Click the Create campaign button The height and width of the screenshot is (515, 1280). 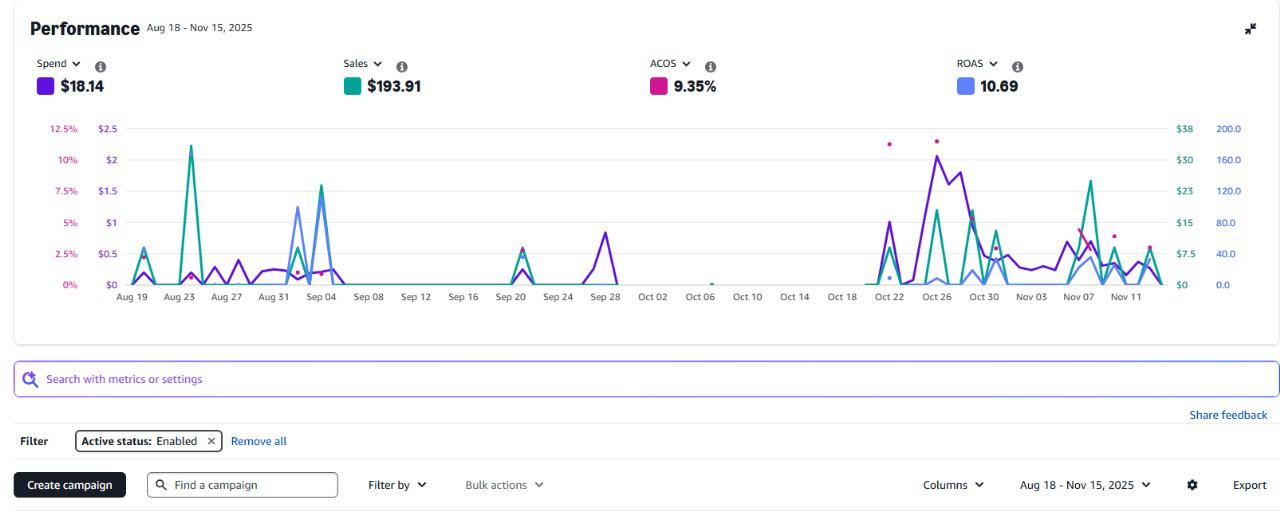point(70,485)
